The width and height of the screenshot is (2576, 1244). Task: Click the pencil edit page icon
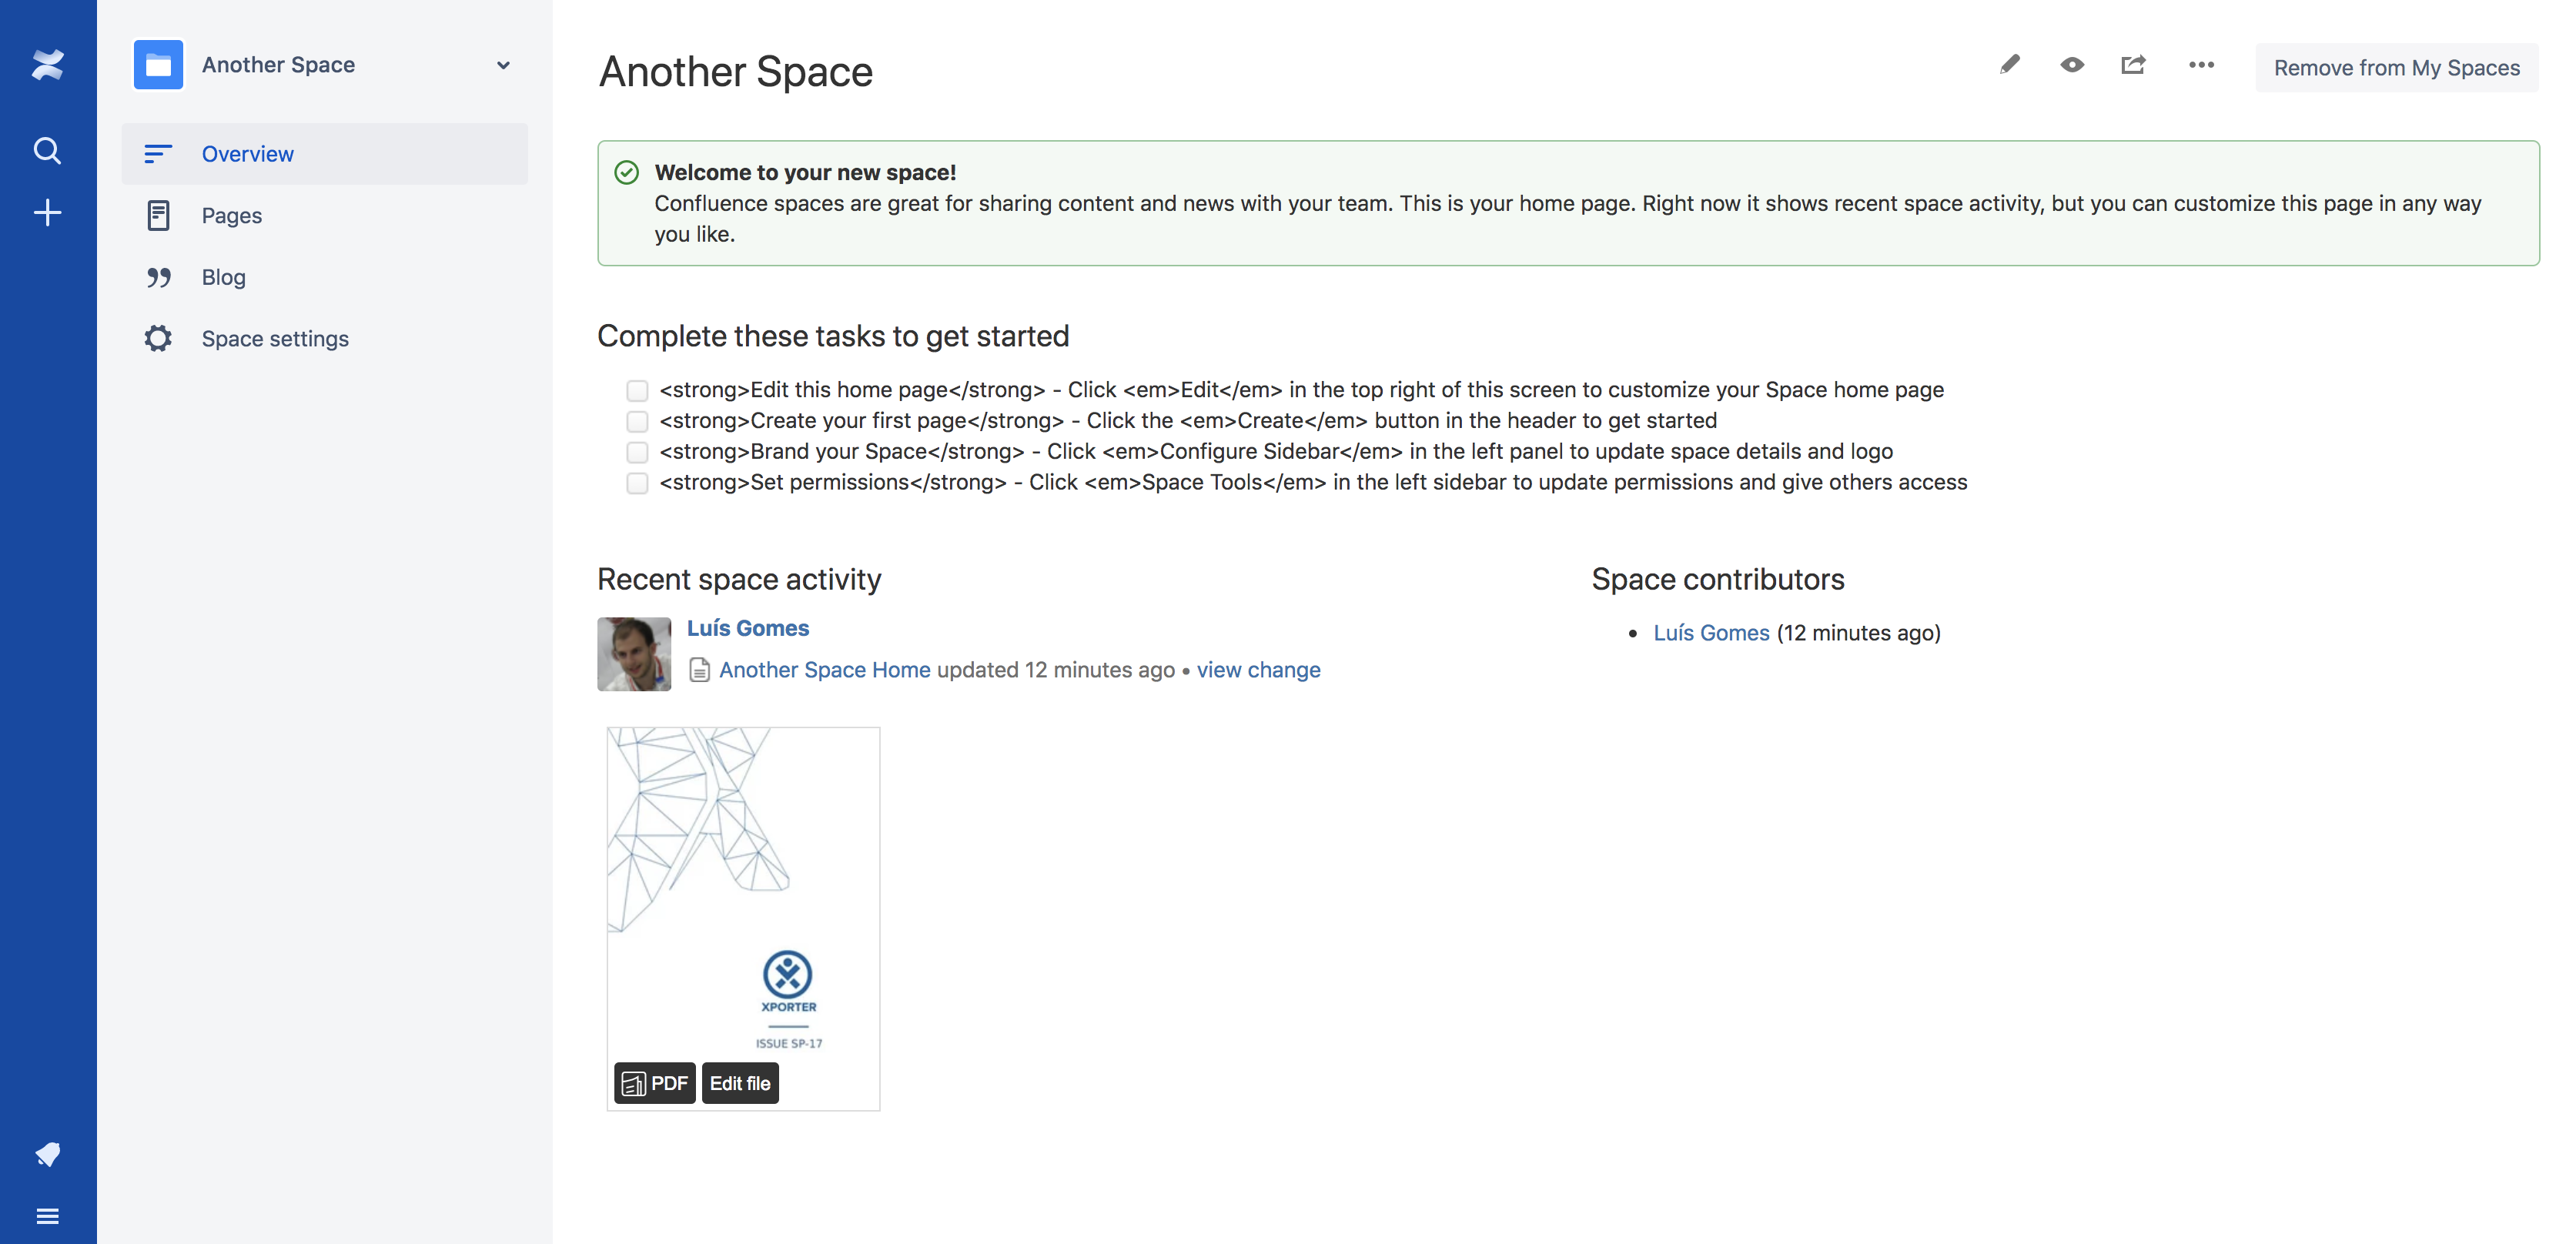click(2009, 66)
